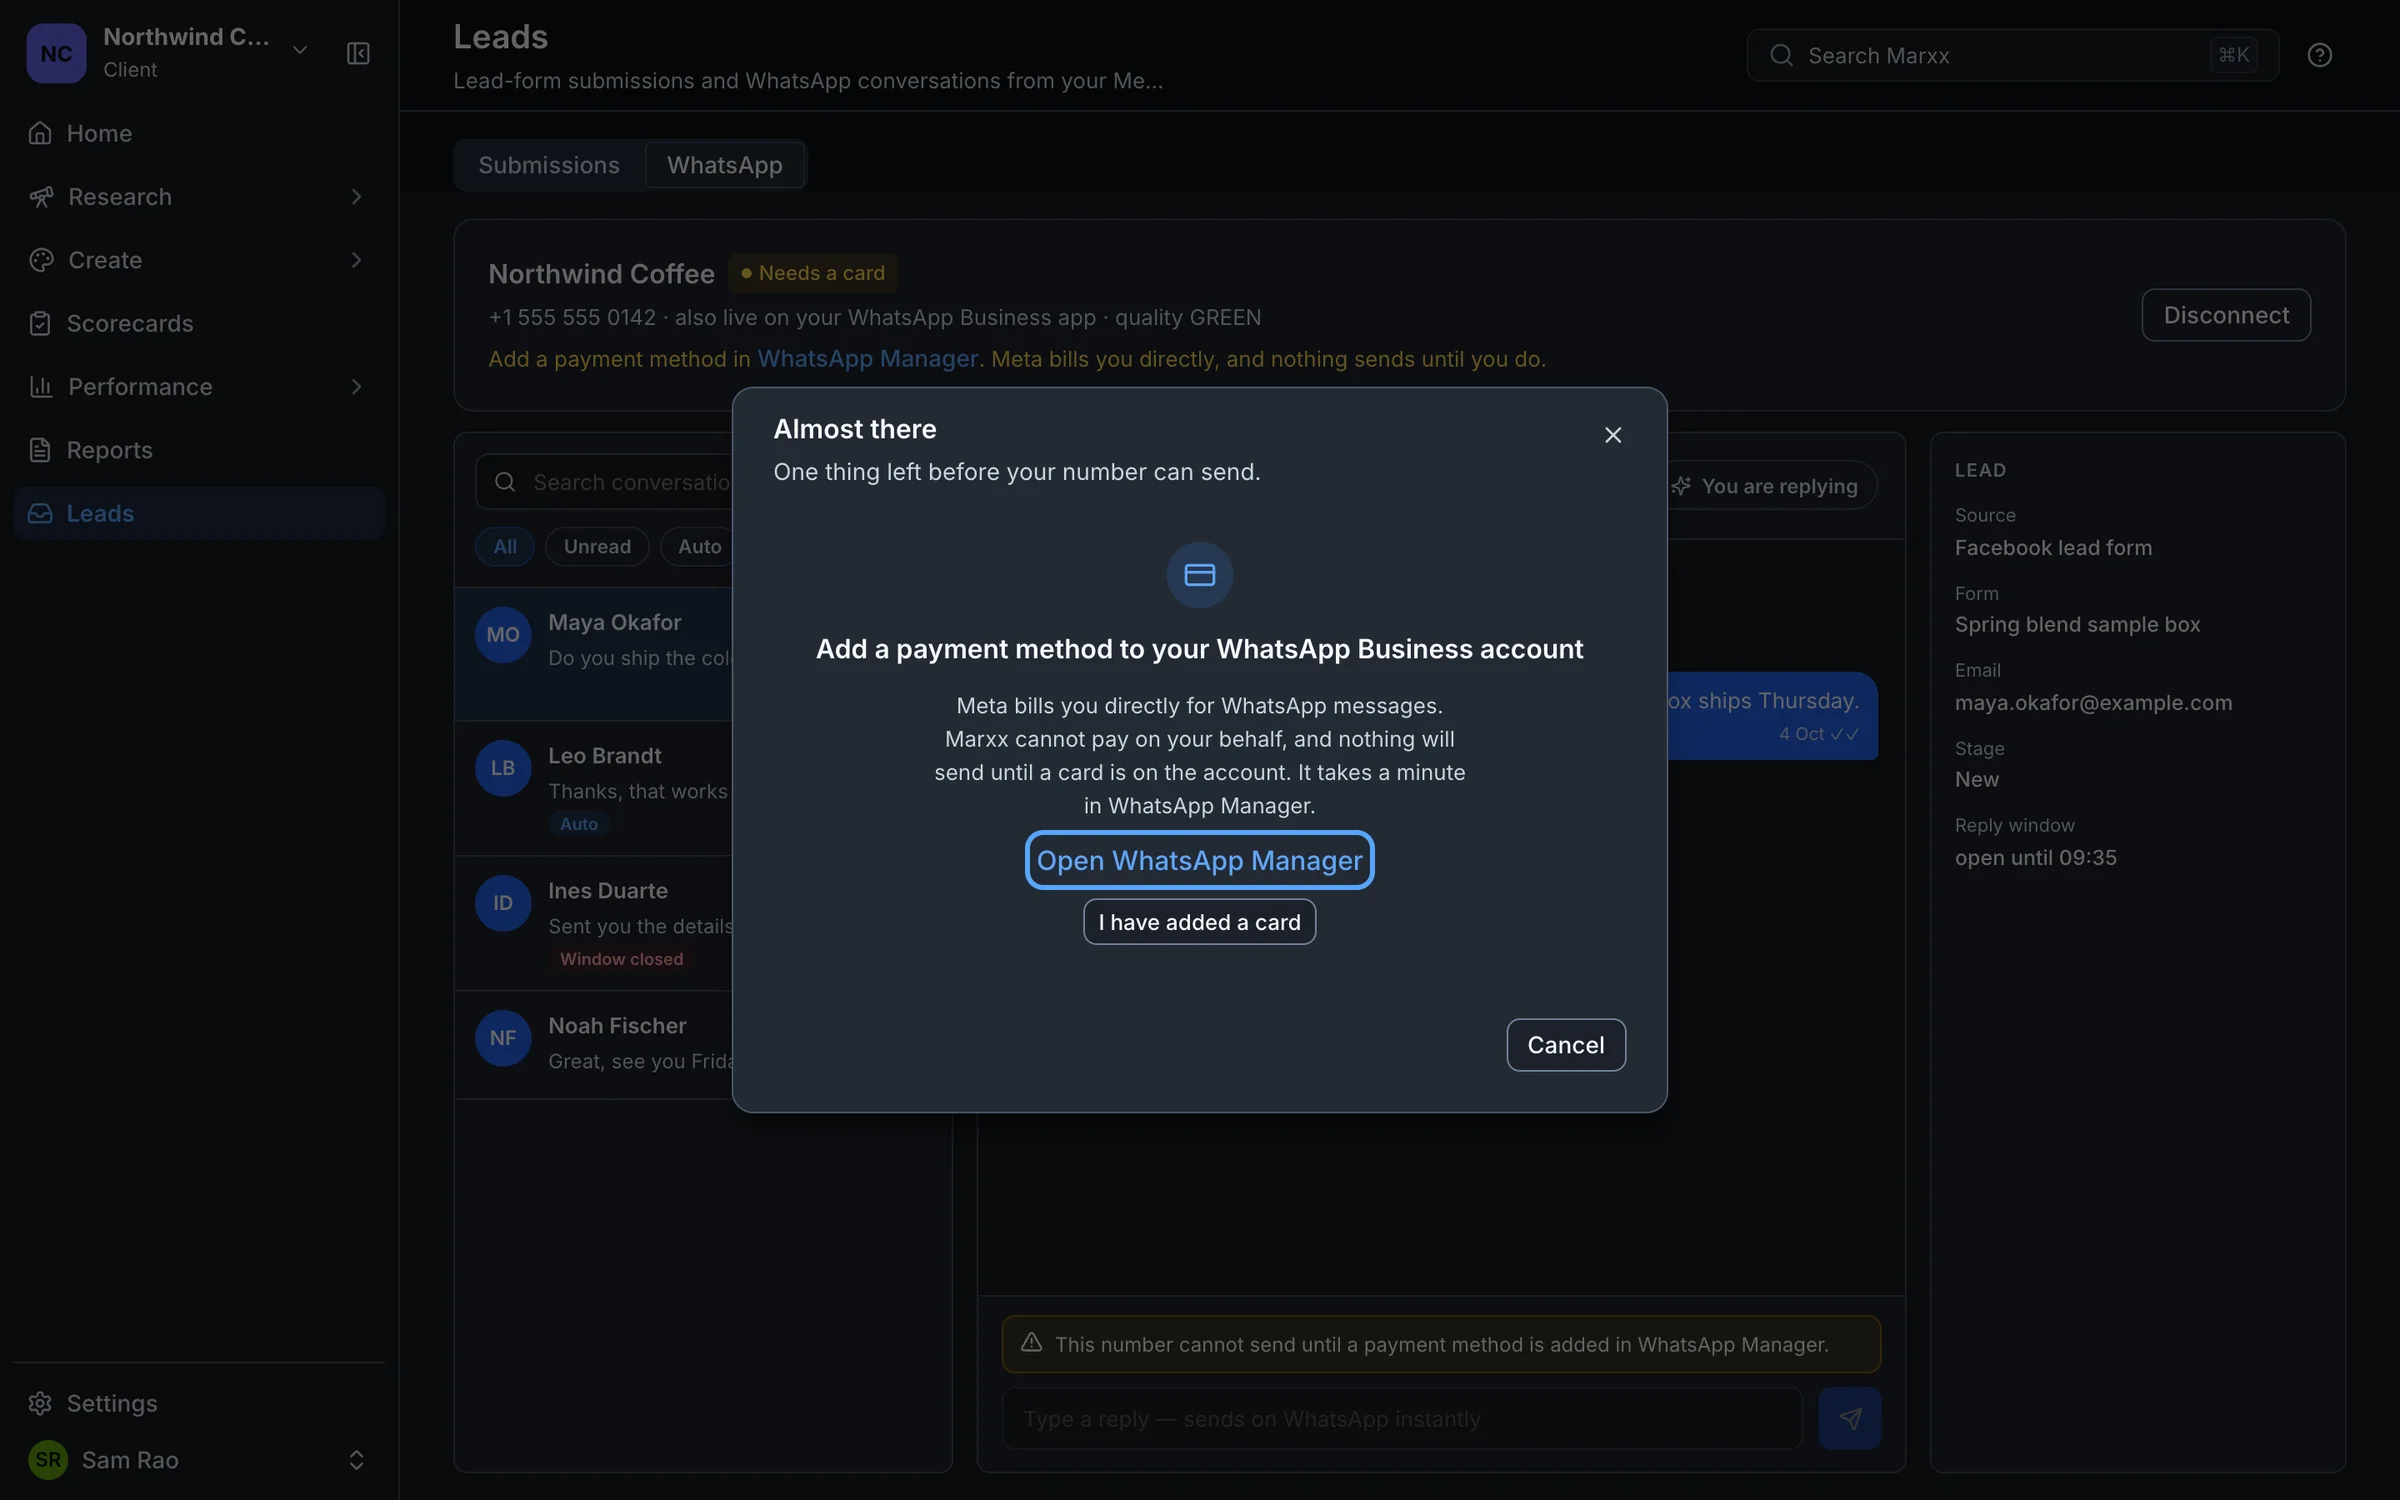Cancel the payment method dialog

(x=1565, y=1044)
